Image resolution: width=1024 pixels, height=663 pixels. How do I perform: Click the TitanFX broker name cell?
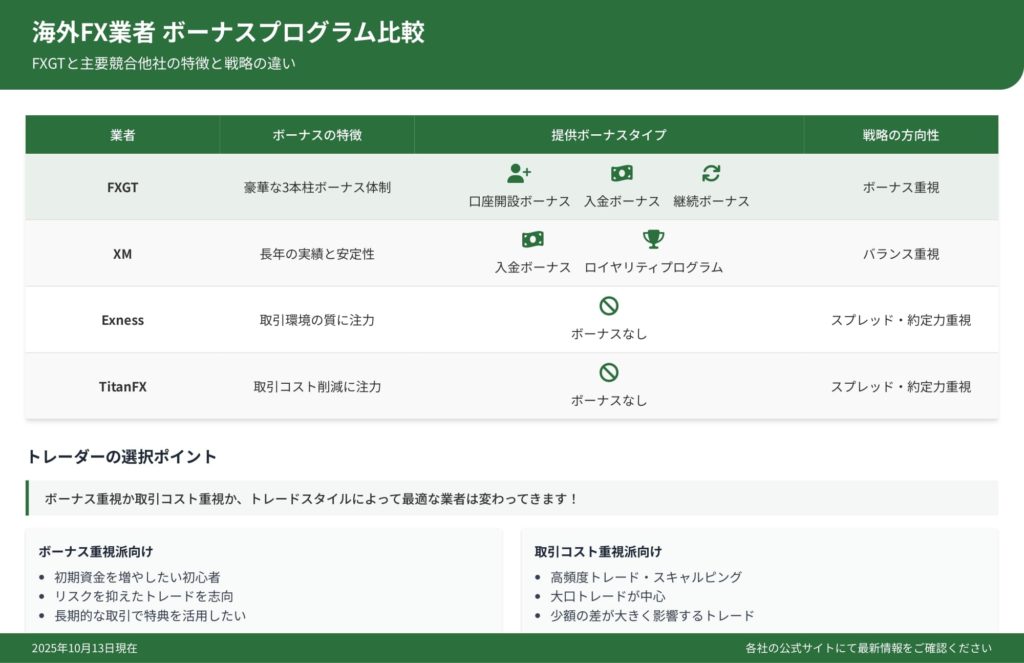tap(122, 386)
